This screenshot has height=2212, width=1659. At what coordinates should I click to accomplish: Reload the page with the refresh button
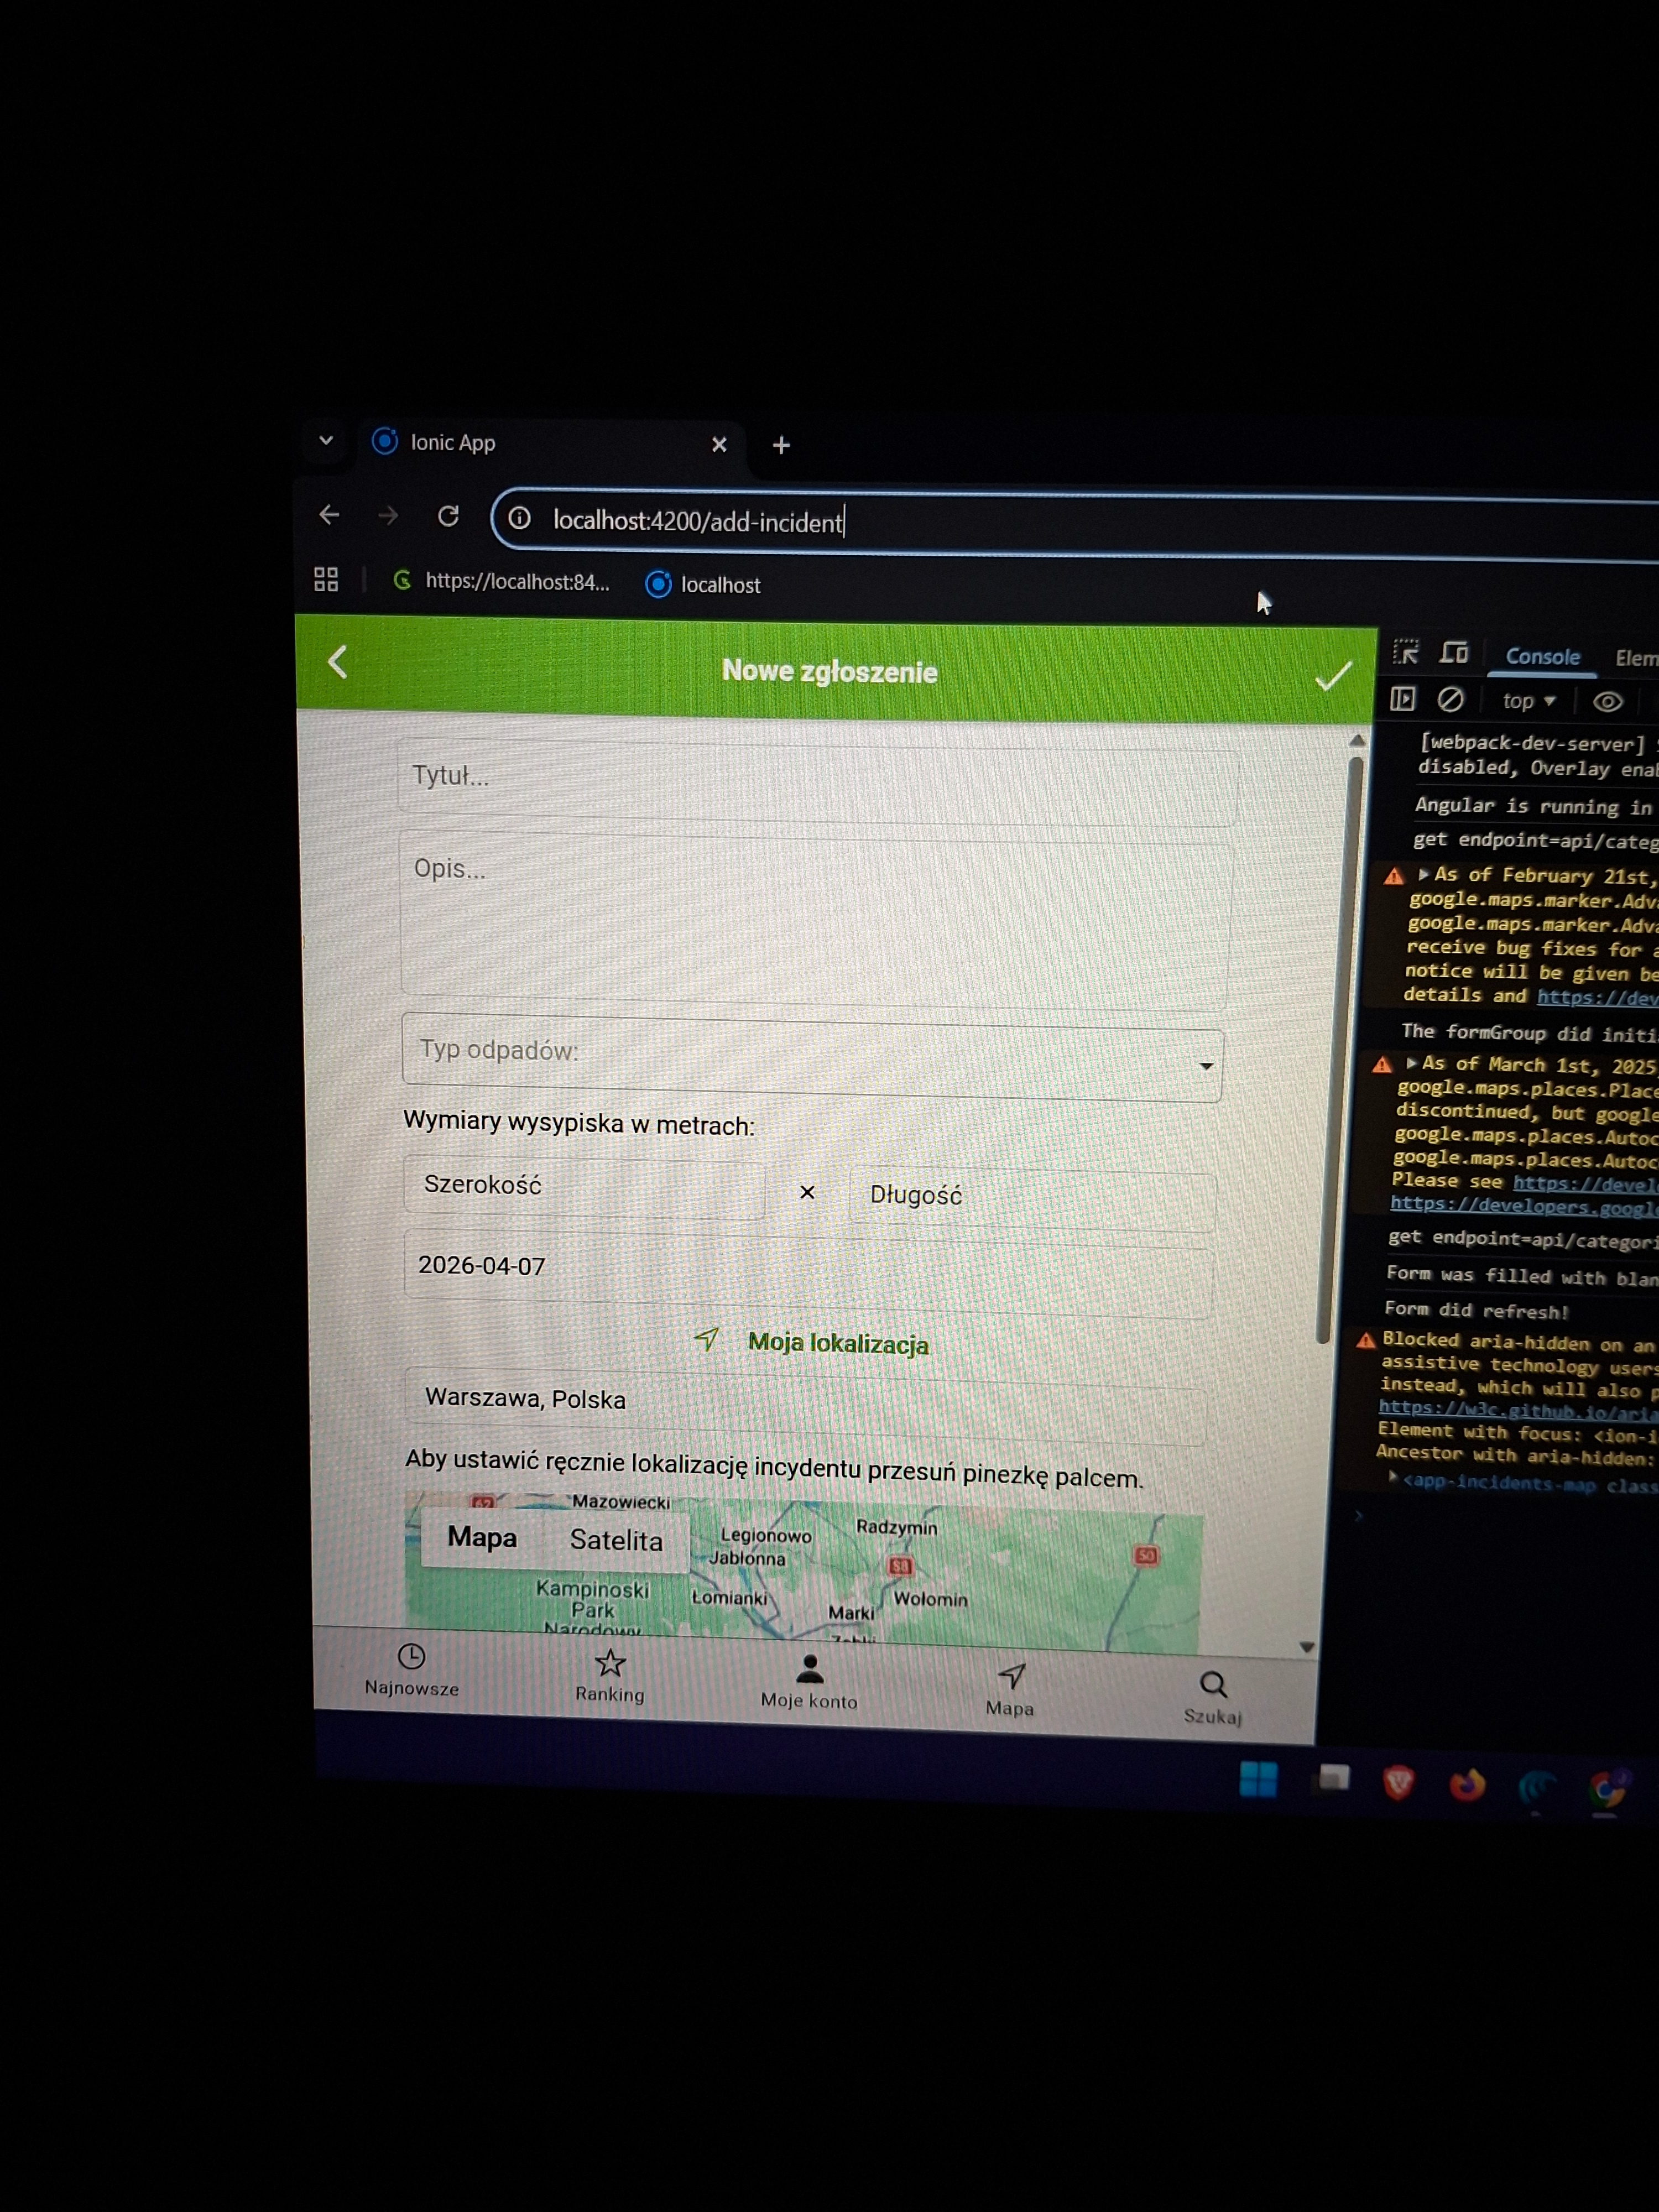point(448,516)
